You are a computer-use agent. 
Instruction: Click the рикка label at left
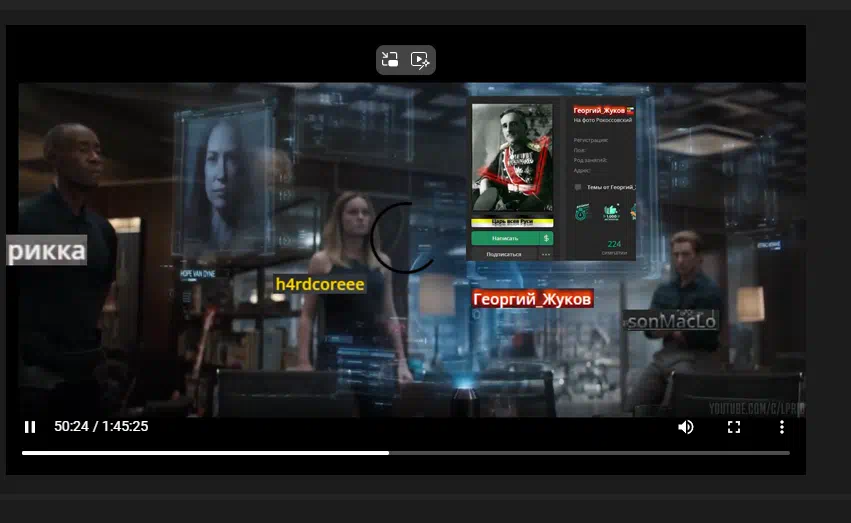pos(47,250)
